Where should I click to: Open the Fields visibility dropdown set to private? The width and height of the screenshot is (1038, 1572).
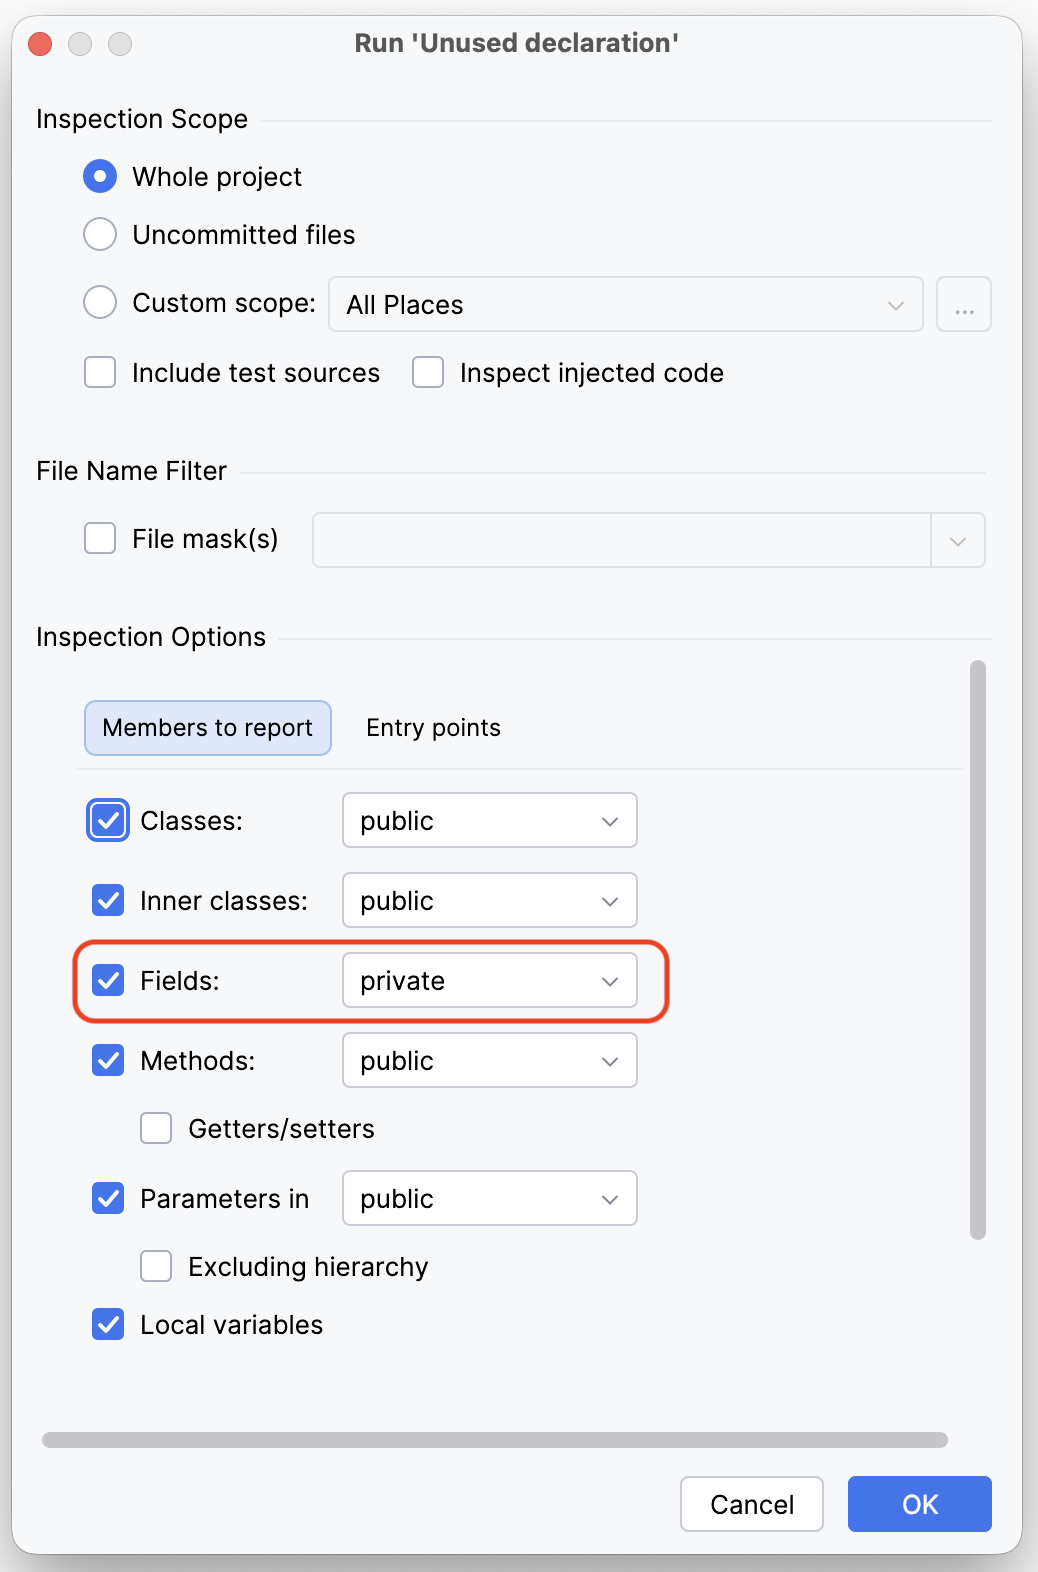coord(489,981)
